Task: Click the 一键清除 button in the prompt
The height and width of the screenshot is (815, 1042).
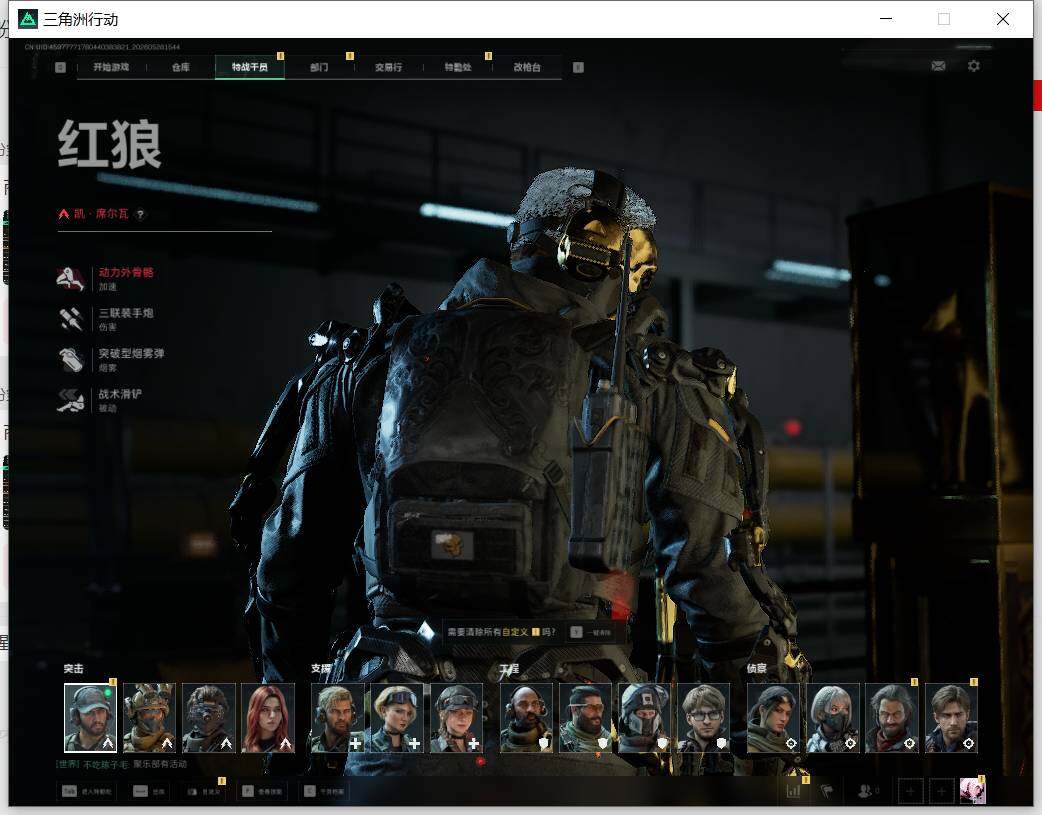Action: point(591,632)
